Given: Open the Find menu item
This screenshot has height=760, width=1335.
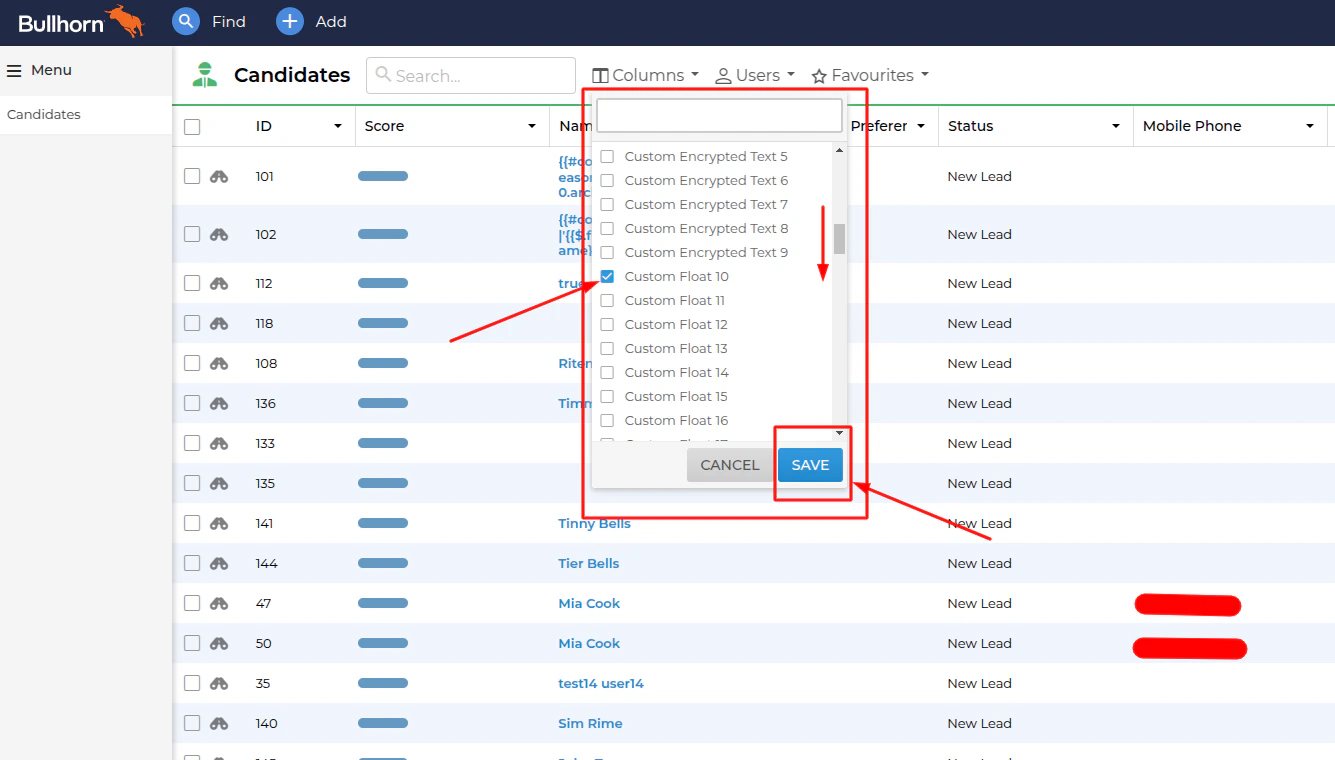Looking at the screenshot, I should [229, 21].
